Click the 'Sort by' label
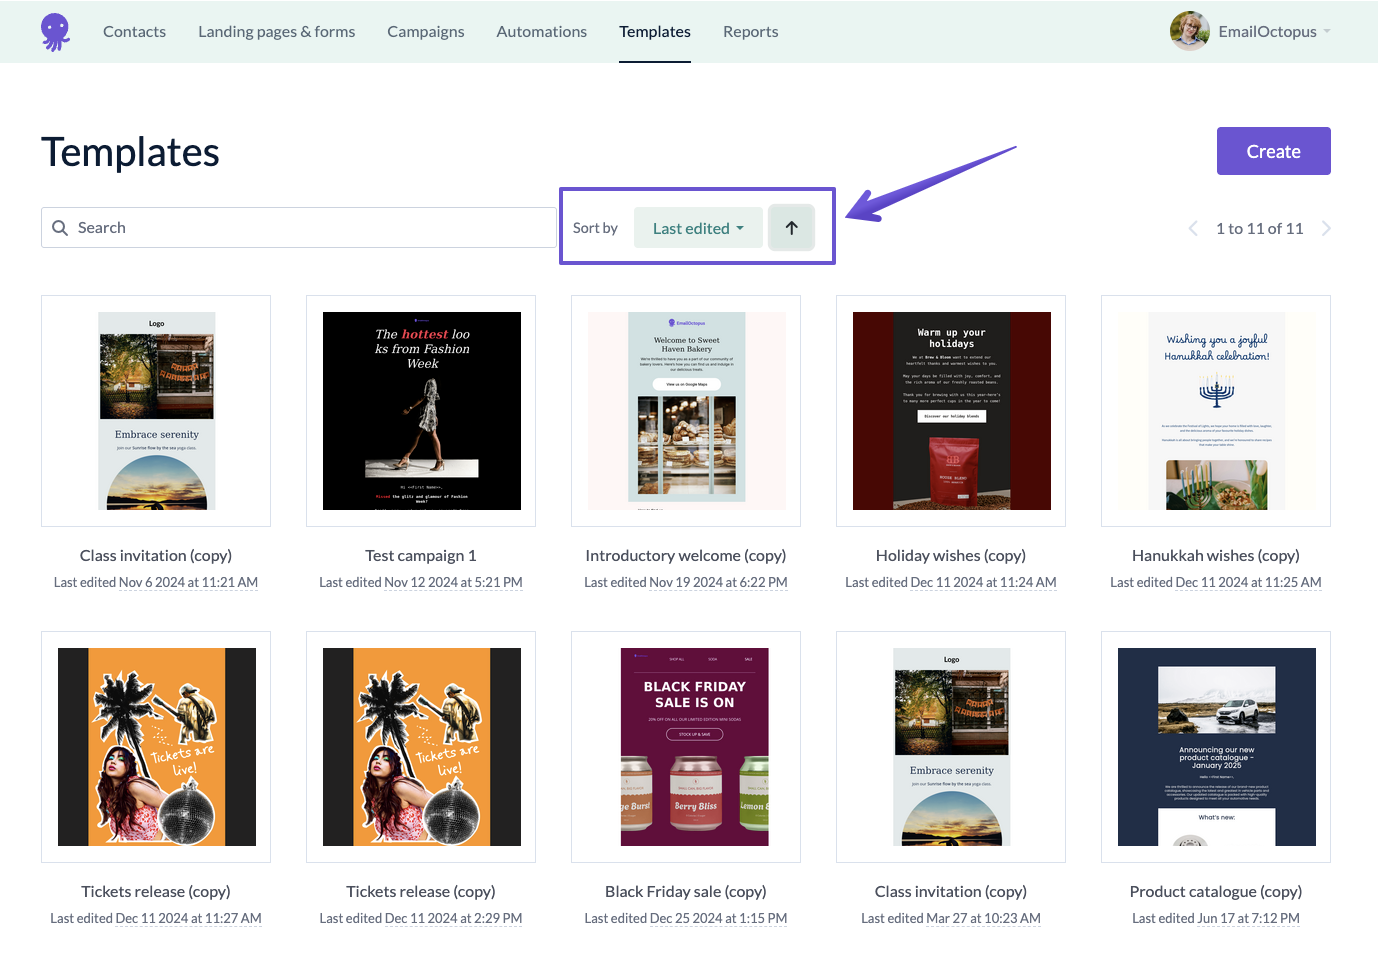The image size is (1378, 965). [x=595, y=228]
